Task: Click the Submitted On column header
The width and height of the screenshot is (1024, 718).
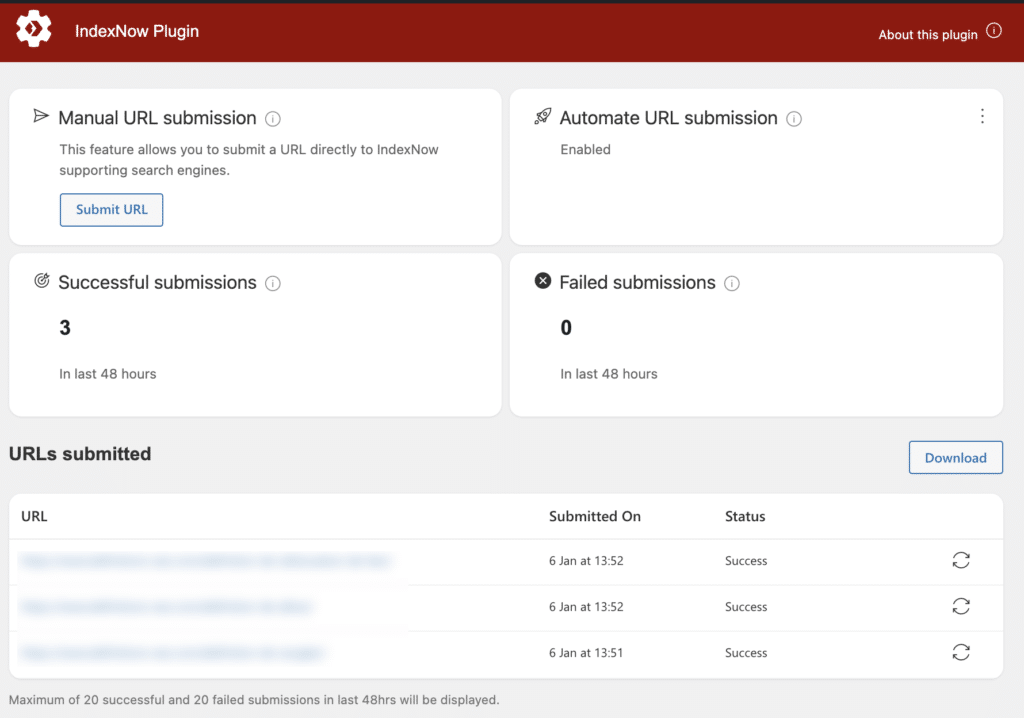Action: pos(594,517)
